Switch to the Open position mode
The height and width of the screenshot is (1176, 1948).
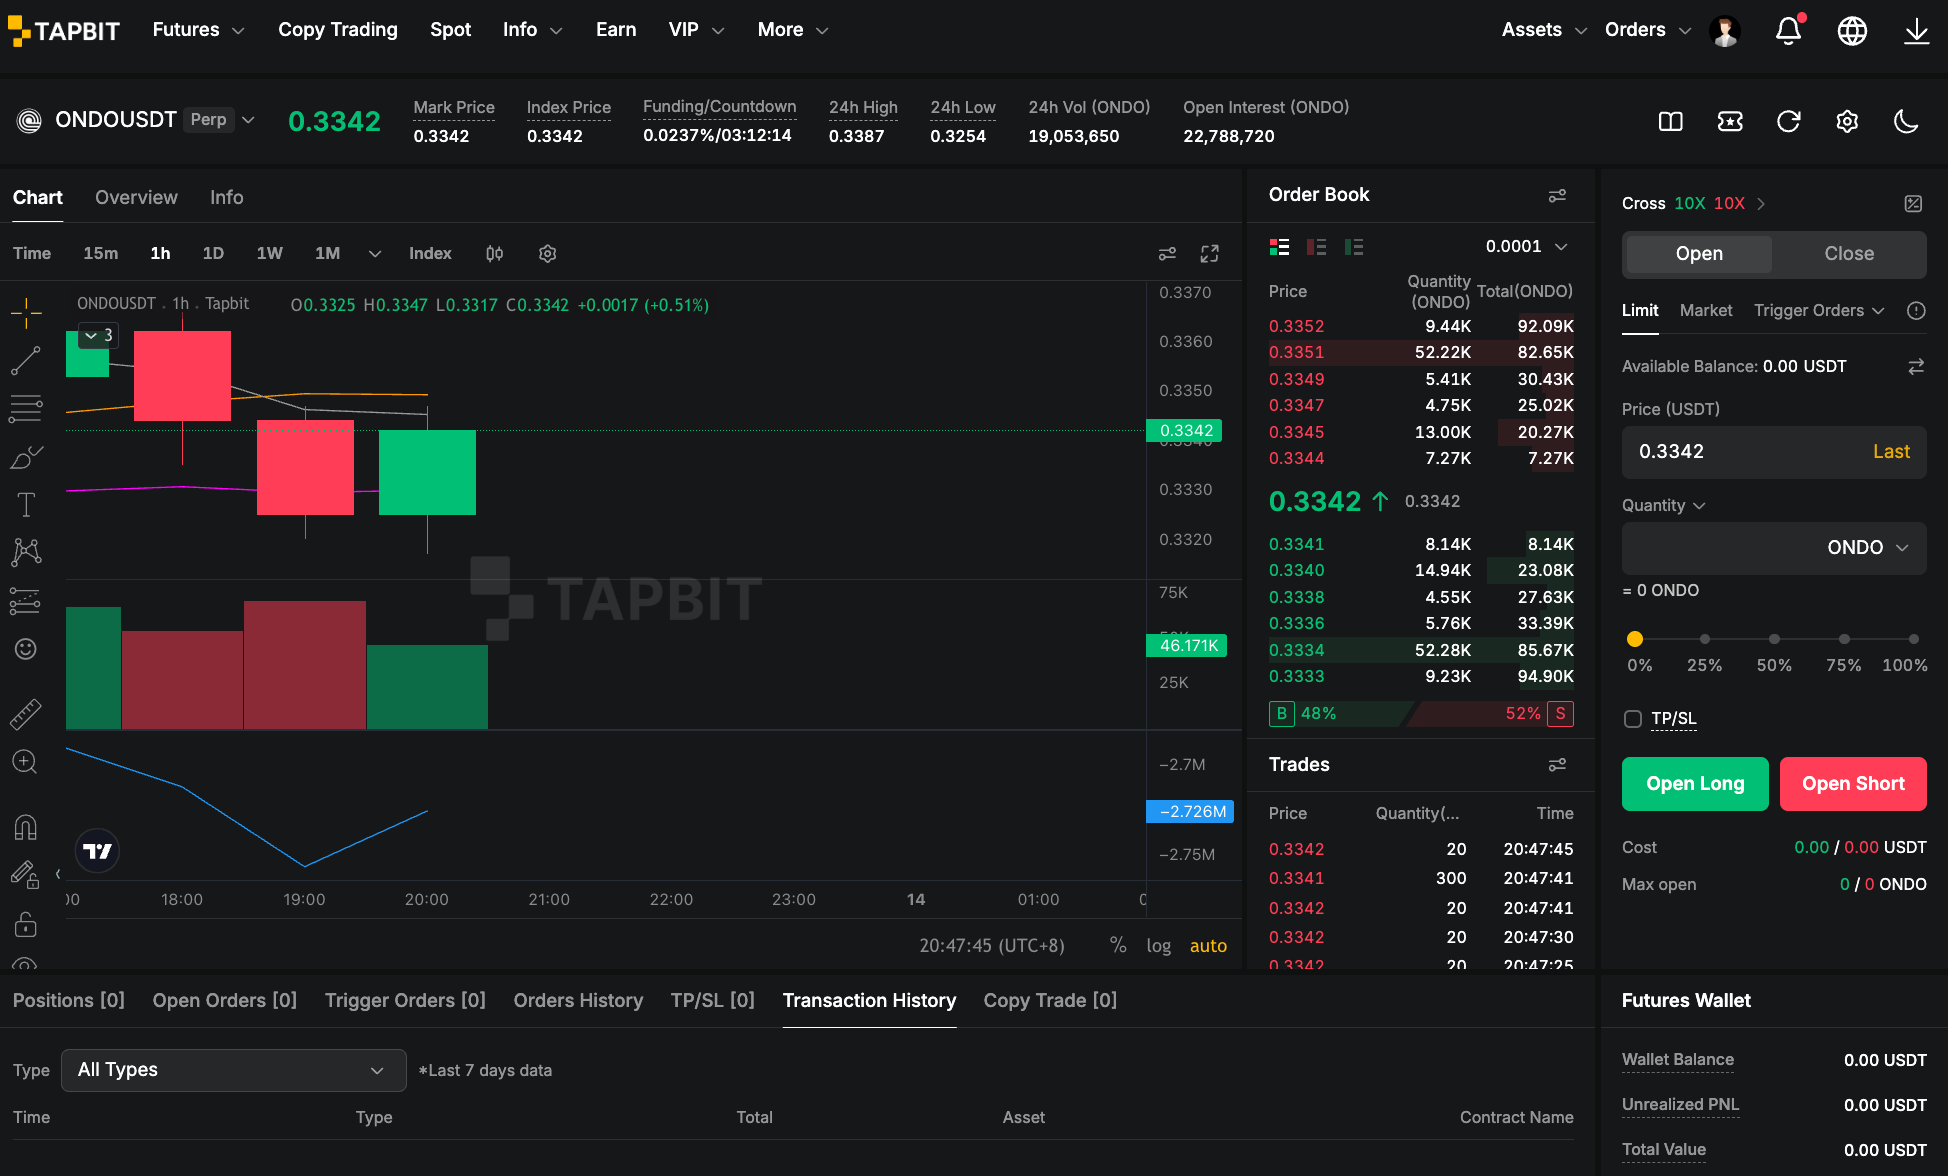pos(1699,254)
